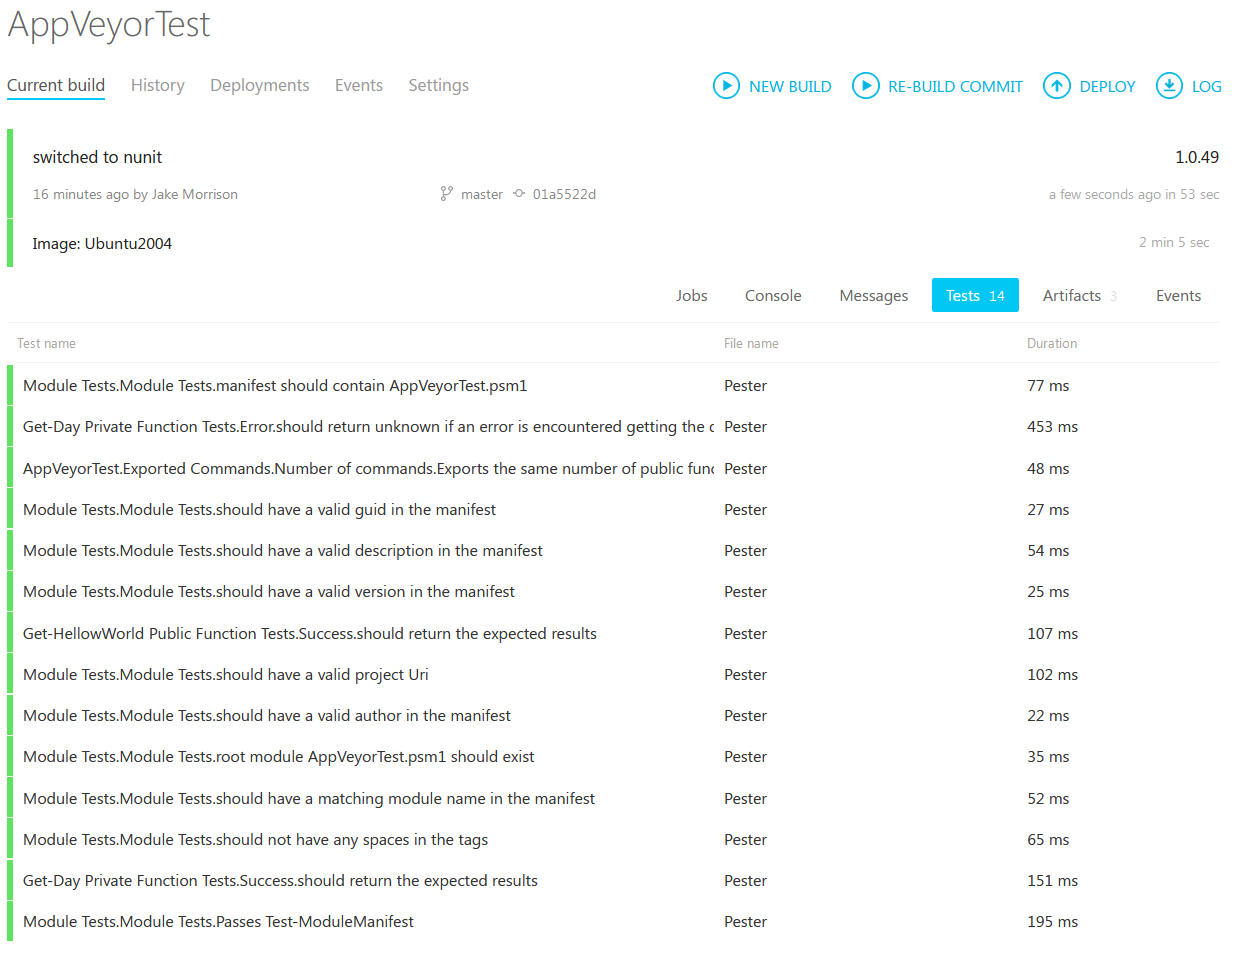Click '16 minutes ago by Jake Morrison' text
1247x955 pixels.
[x=135, y=194]
